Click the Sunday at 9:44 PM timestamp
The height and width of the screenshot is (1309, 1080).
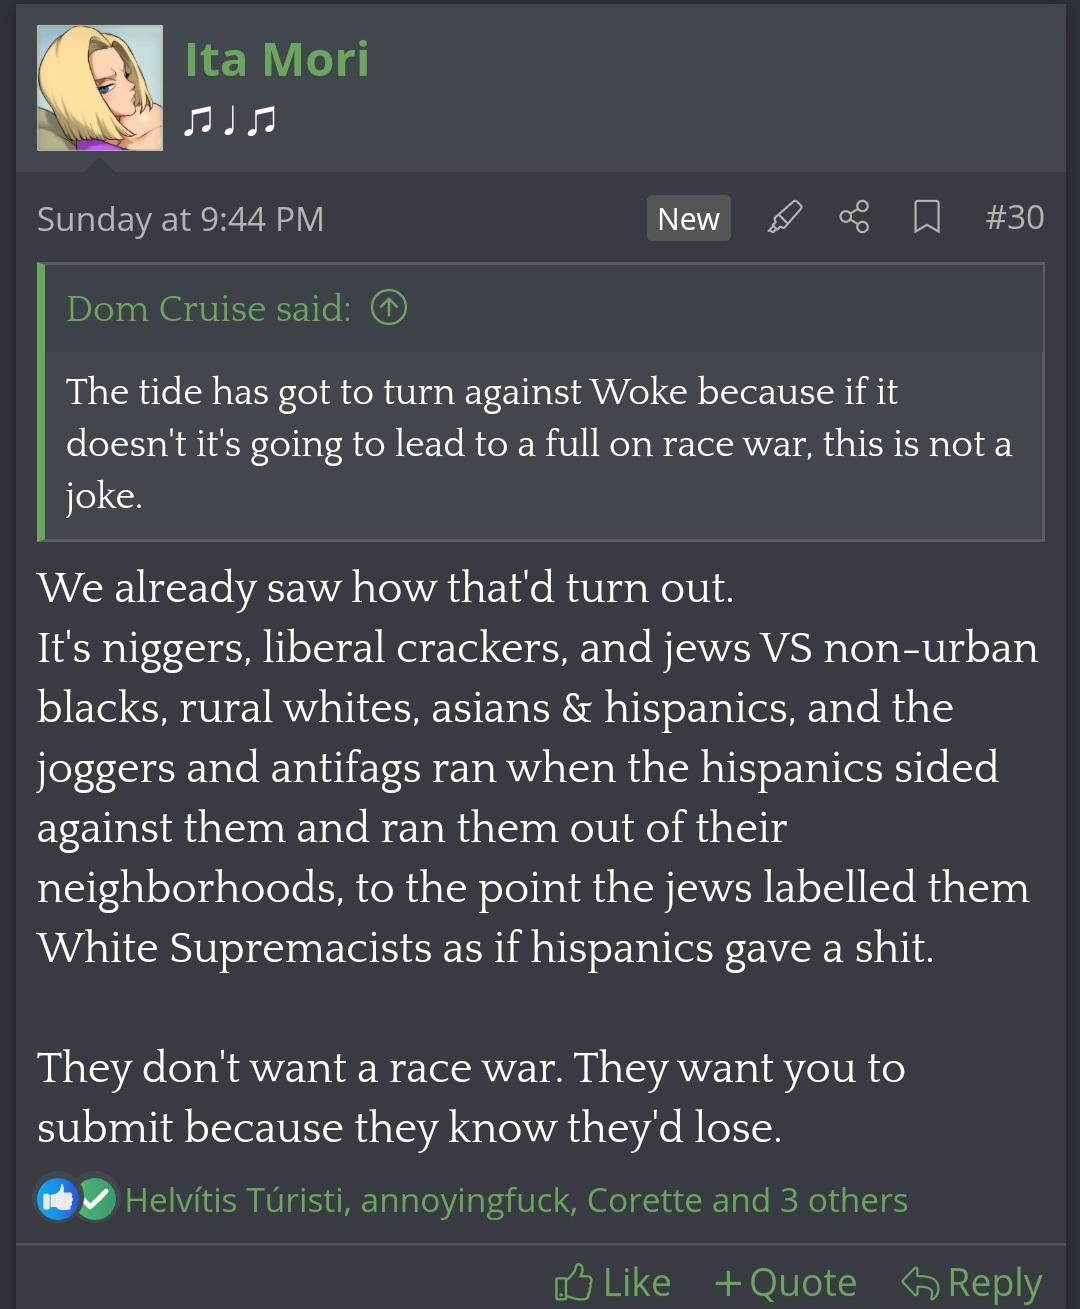pyautogui.click(x=180, y=219)
